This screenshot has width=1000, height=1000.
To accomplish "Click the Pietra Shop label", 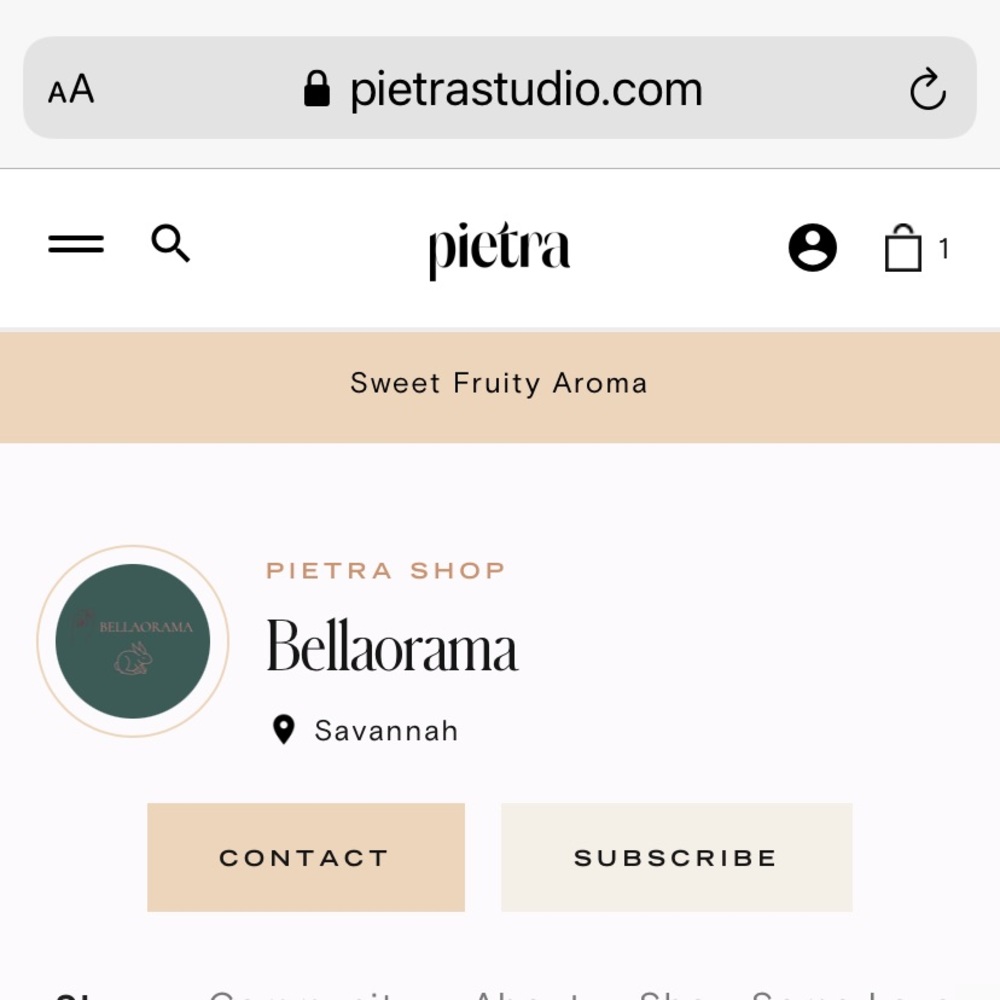I will click(386, 570).
